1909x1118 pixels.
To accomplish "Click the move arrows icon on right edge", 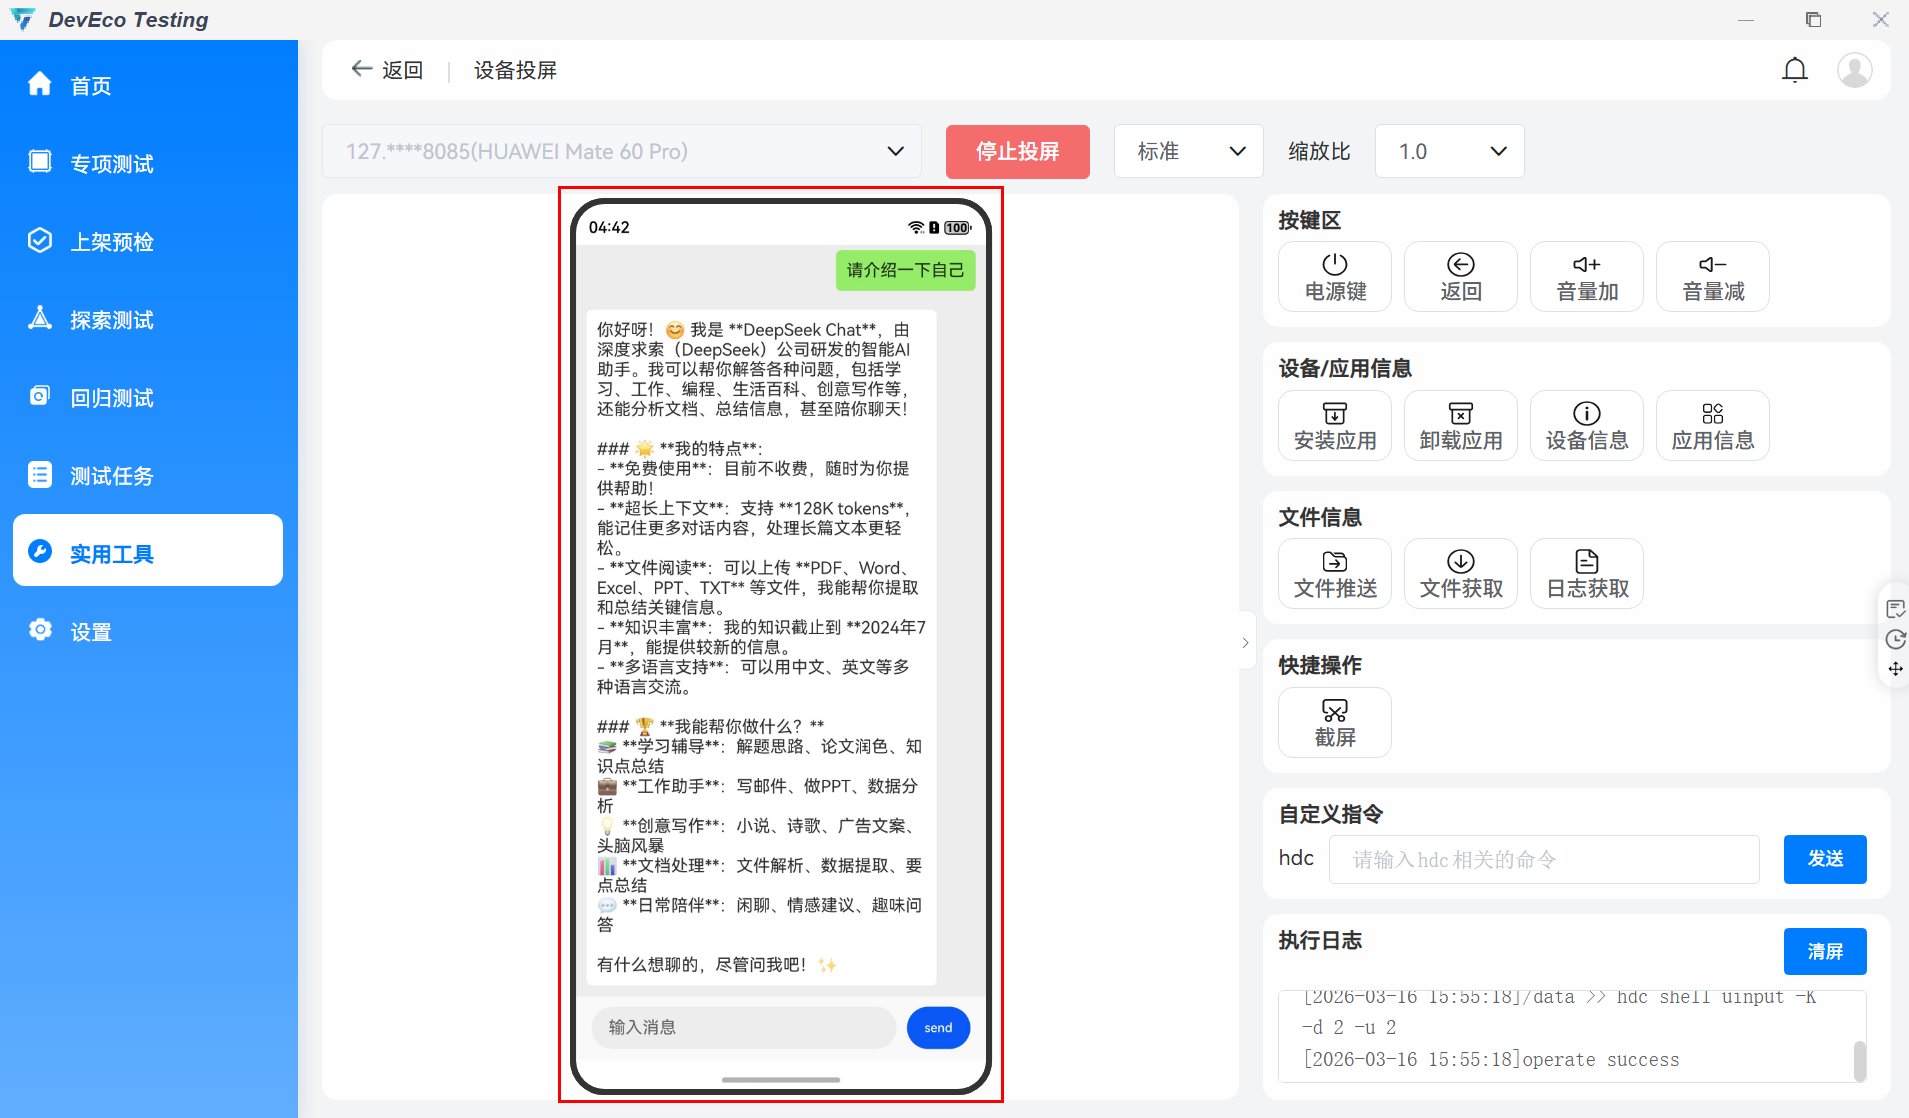I will pyautogui.click(x=1895, y=669).
